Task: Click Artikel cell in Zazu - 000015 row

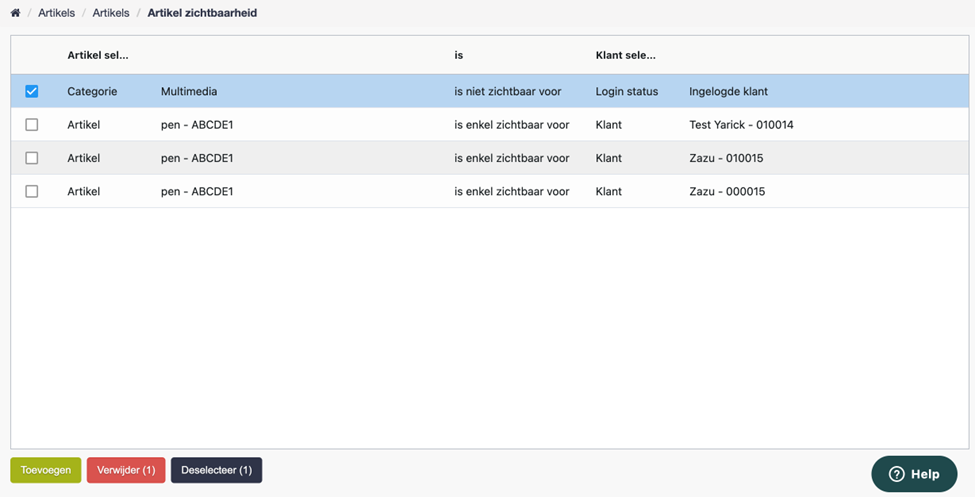Action: [x=83, y=192]
